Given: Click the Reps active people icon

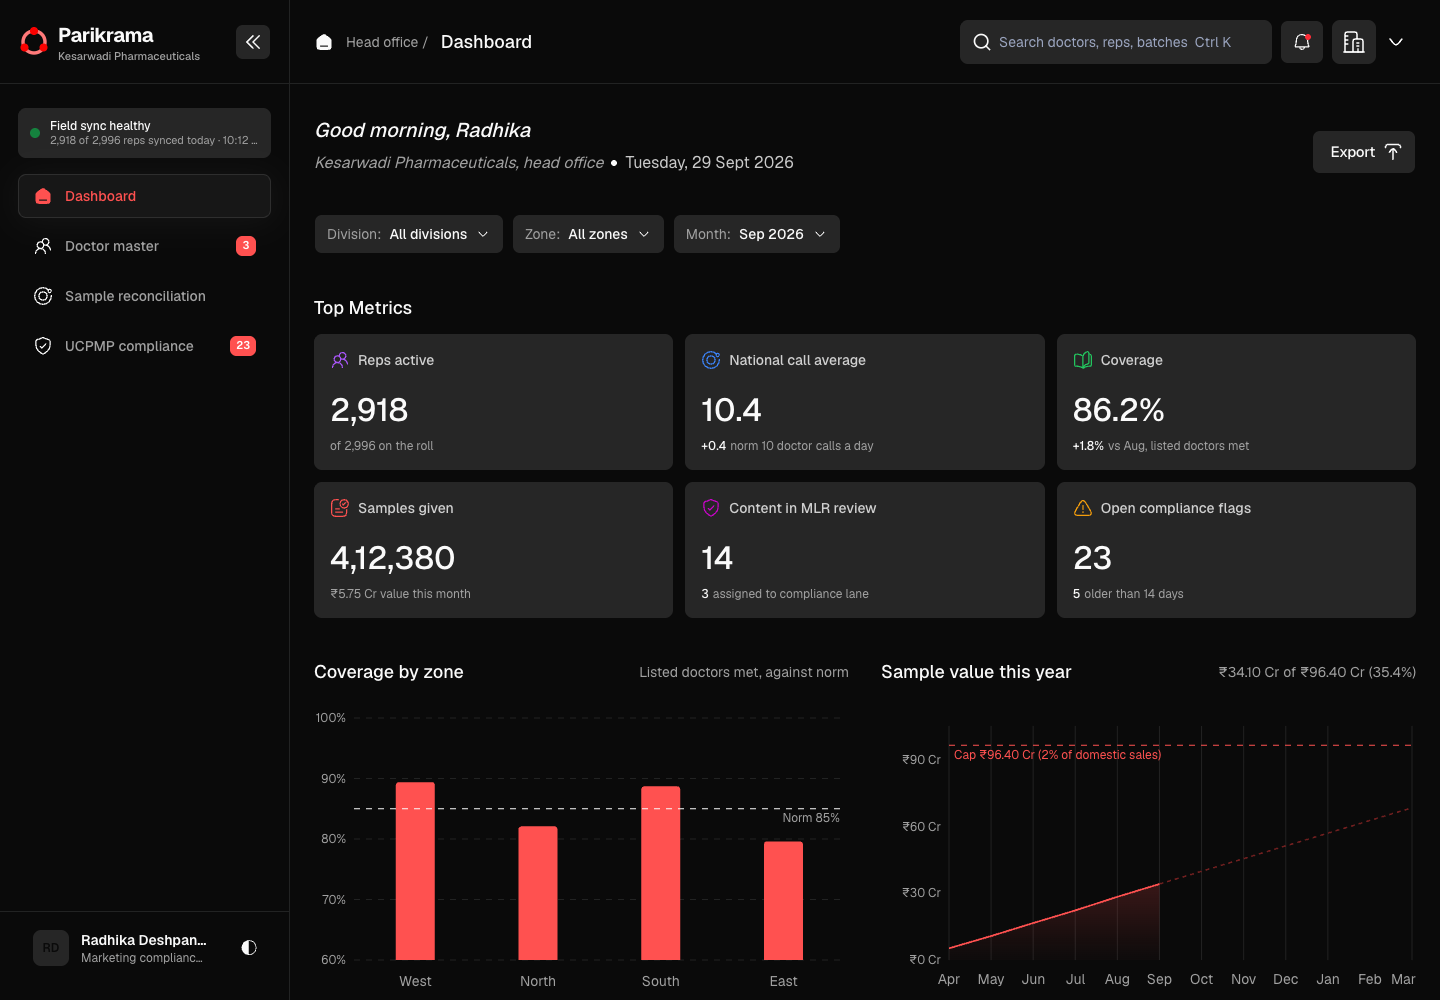Looking at the screenshot, I should pos(340,360).
